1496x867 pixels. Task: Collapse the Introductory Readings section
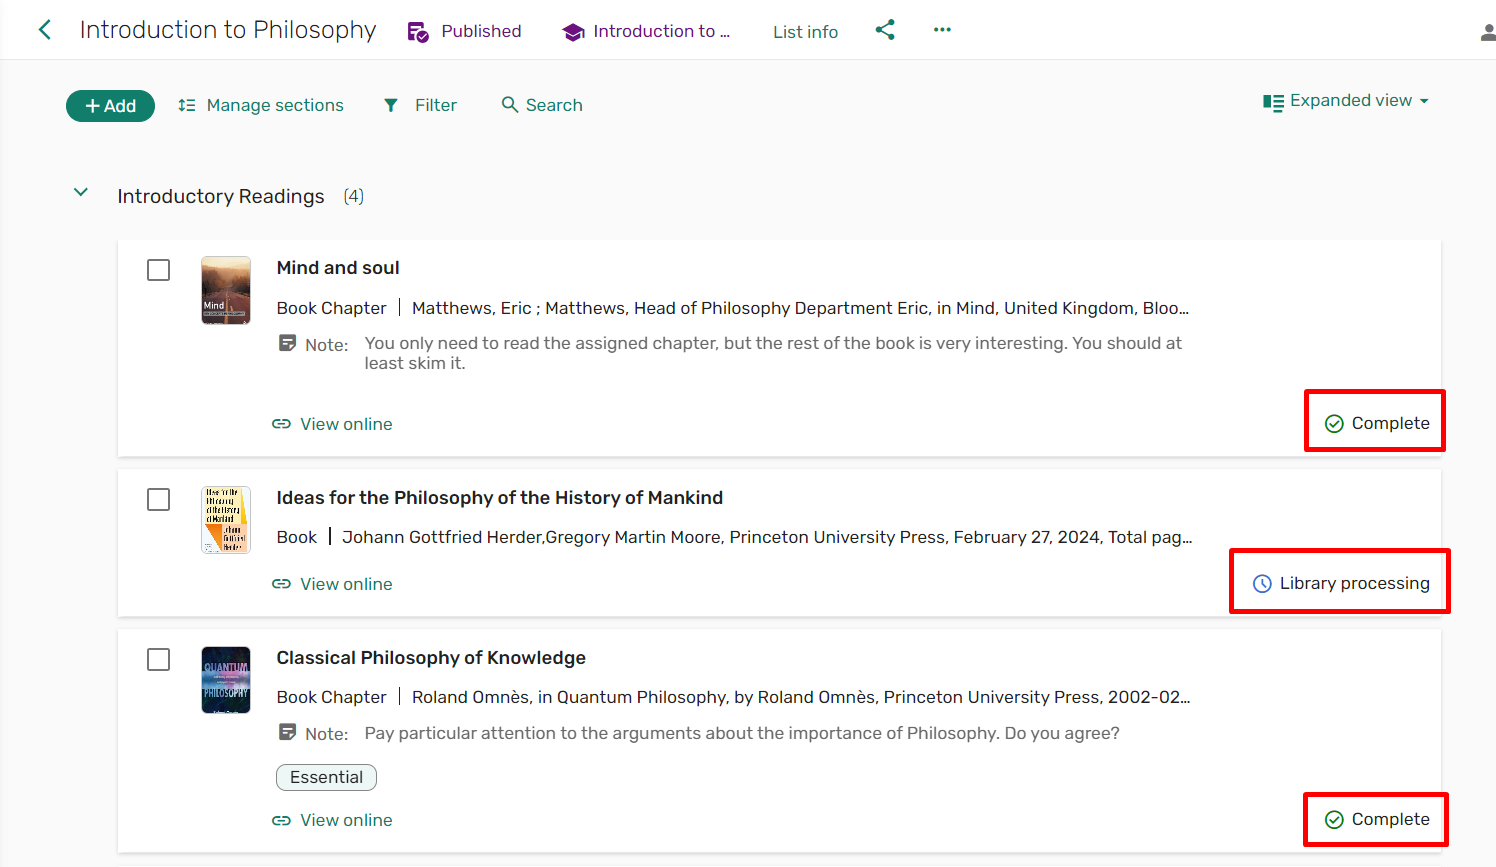[81, 192]
